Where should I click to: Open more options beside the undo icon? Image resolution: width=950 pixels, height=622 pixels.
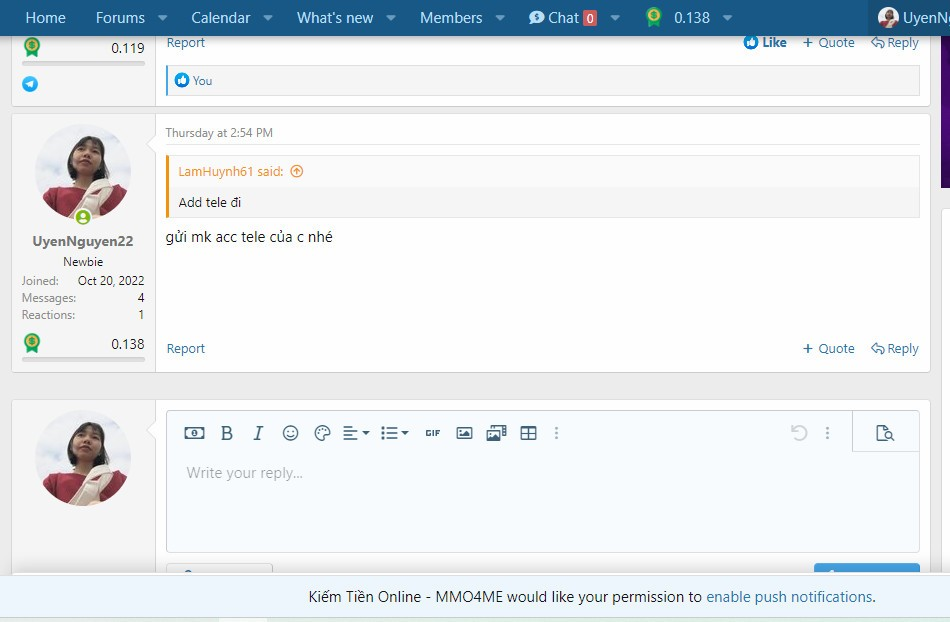pyautogui.click(x=827, y=433)
